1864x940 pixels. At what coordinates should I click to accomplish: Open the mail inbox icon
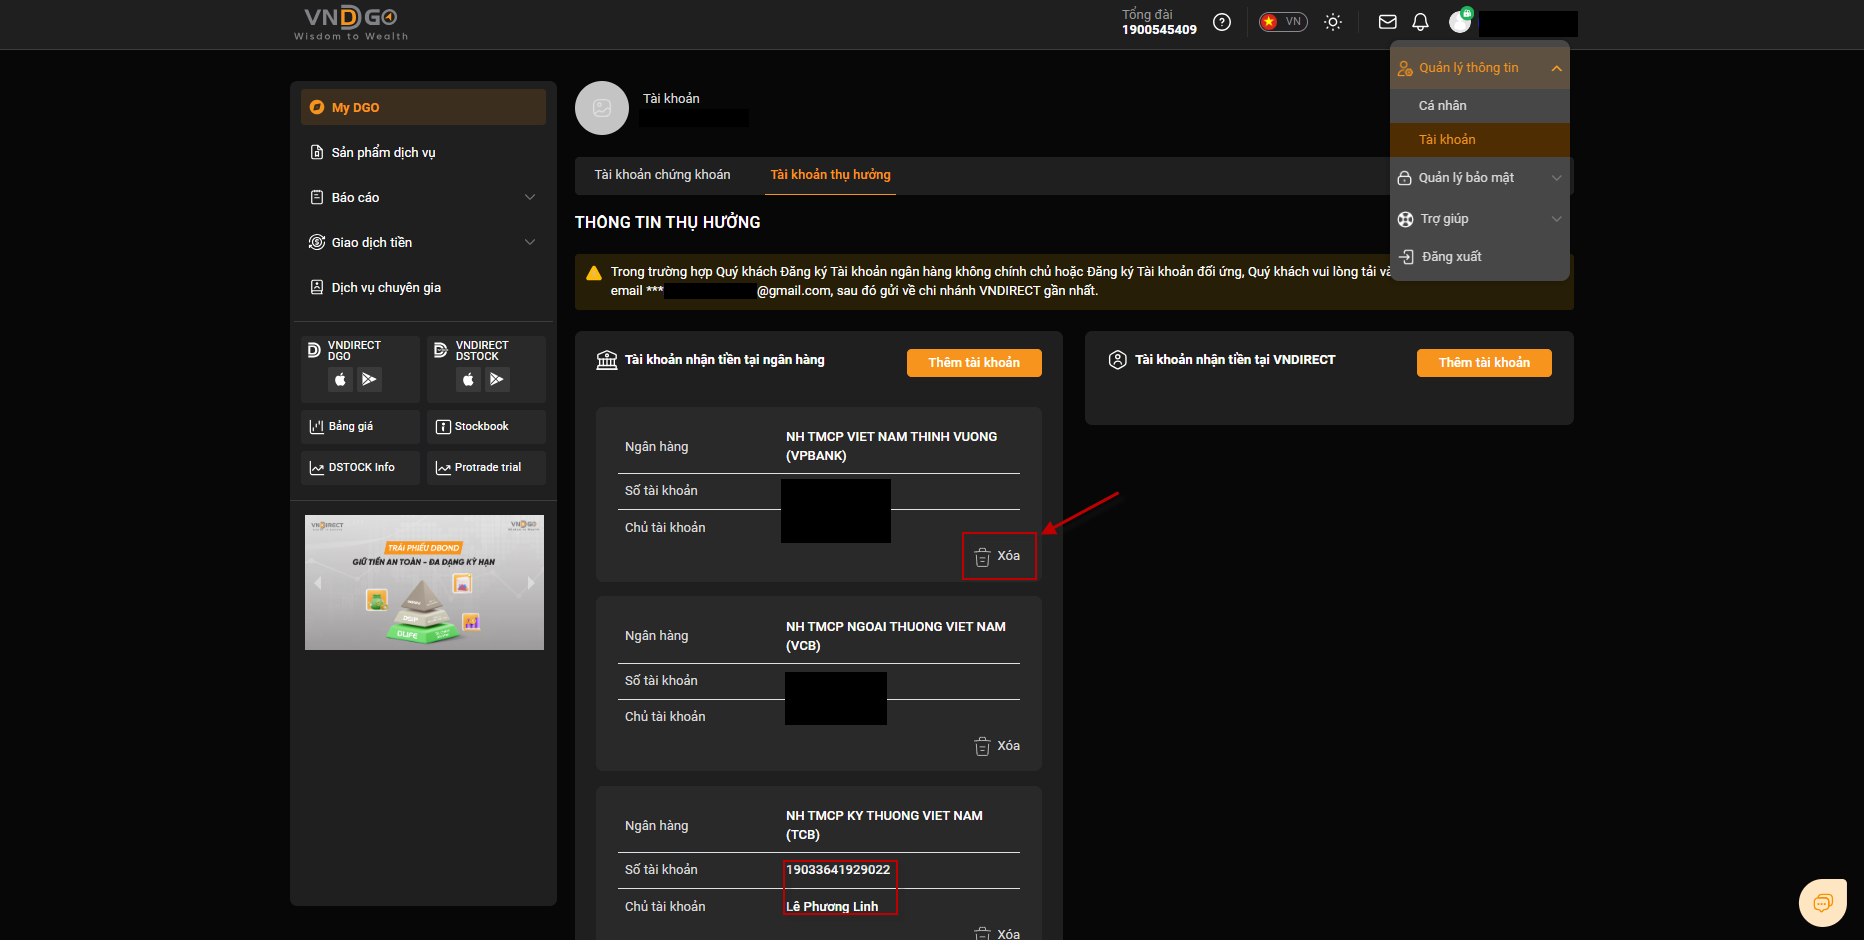[1388, 22]
